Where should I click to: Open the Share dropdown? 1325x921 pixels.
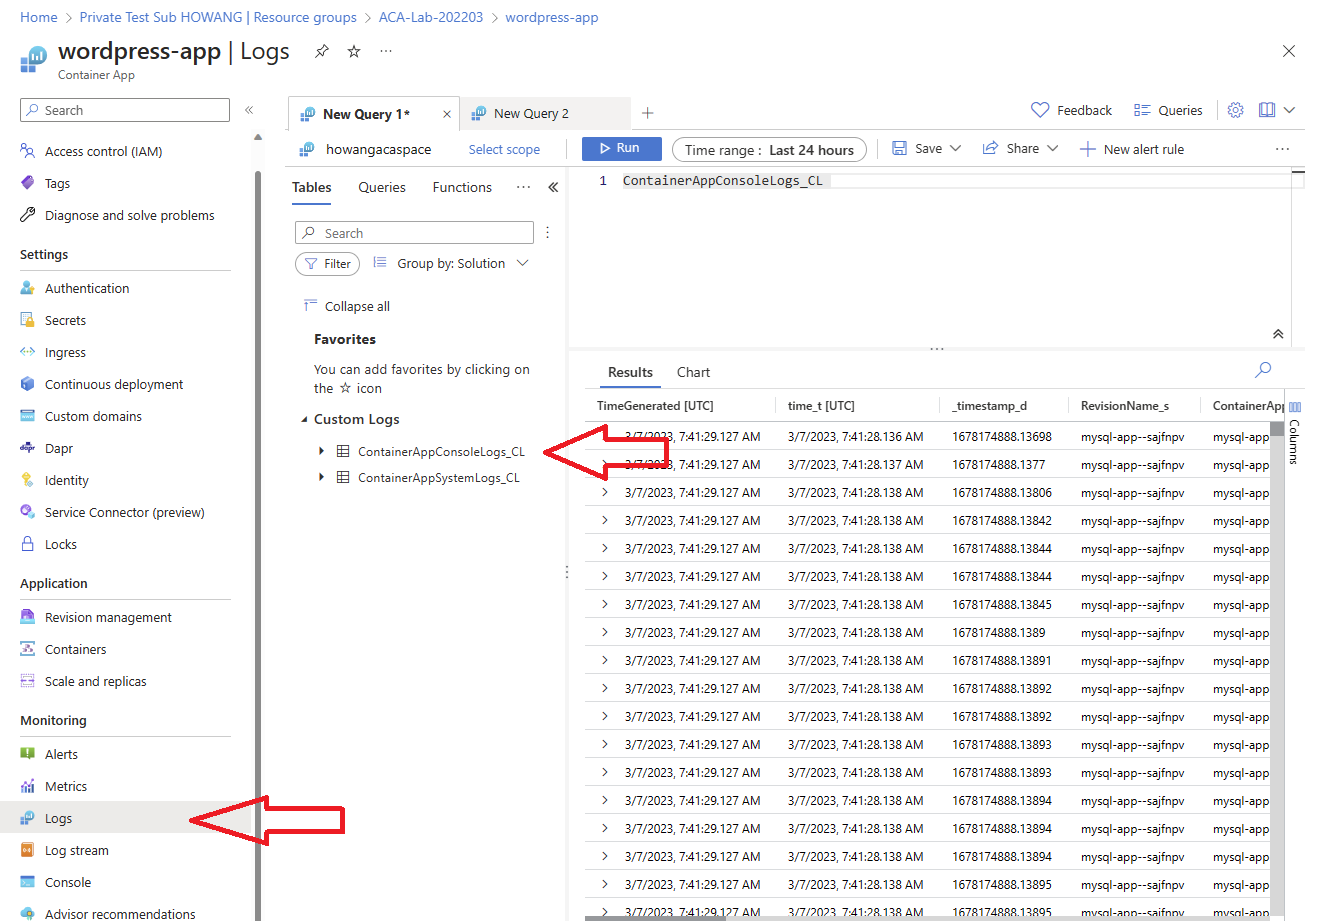pos(1020,149)
